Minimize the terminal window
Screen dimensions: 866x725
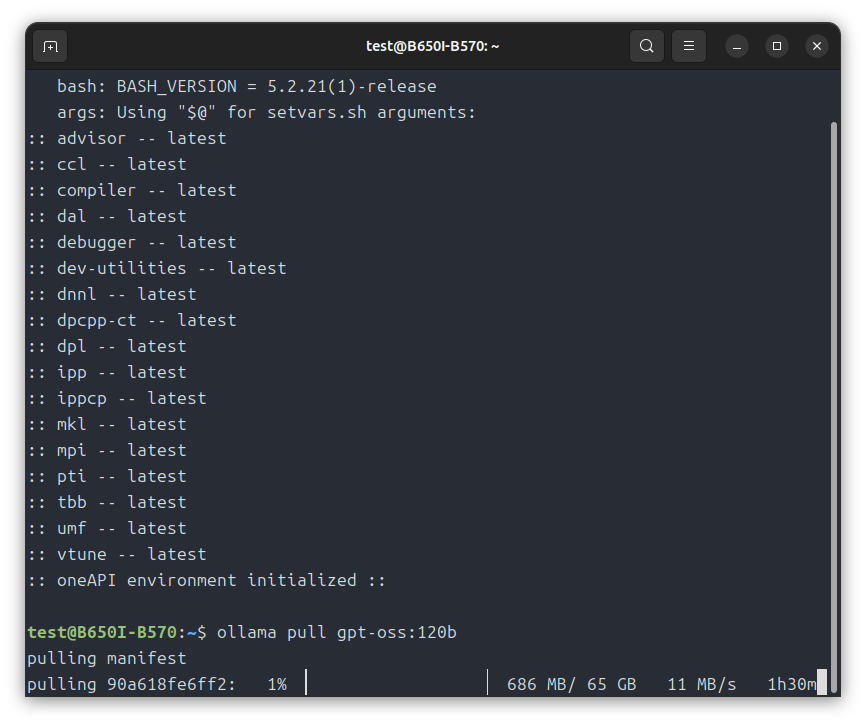(737, 46)
